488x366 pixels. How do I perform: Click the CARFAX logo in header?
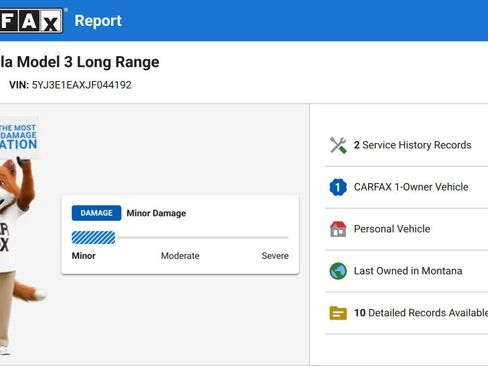(31, 21)
